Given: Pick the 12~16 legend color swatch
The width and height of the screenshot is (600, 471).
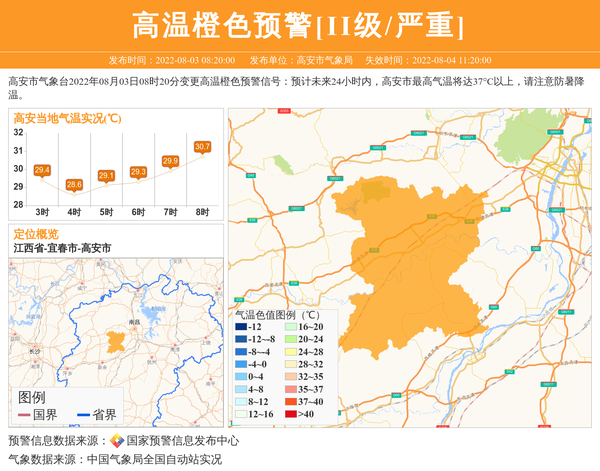Looking at the screenshot, I should (241, 414).
